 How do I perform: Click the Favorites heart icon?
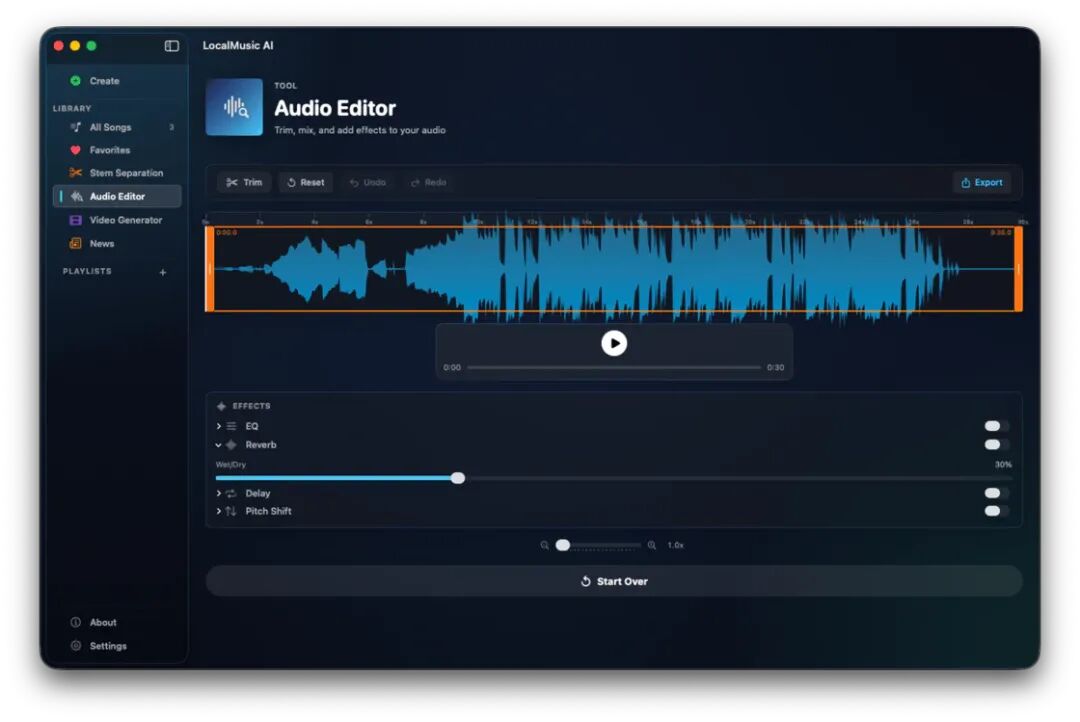76,149
